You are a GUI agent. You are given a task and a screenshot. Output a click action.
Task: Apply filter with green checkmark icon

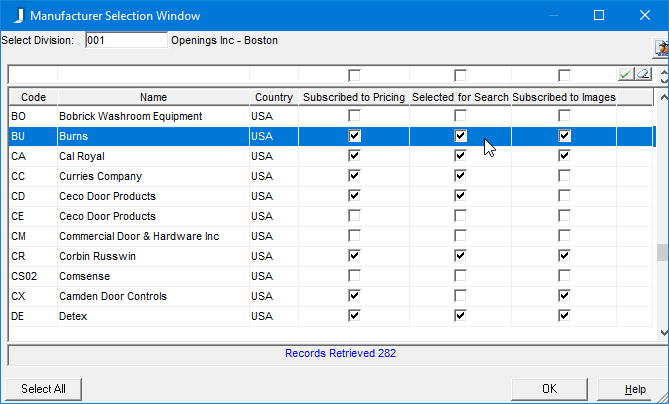click(x=625, y=74)
